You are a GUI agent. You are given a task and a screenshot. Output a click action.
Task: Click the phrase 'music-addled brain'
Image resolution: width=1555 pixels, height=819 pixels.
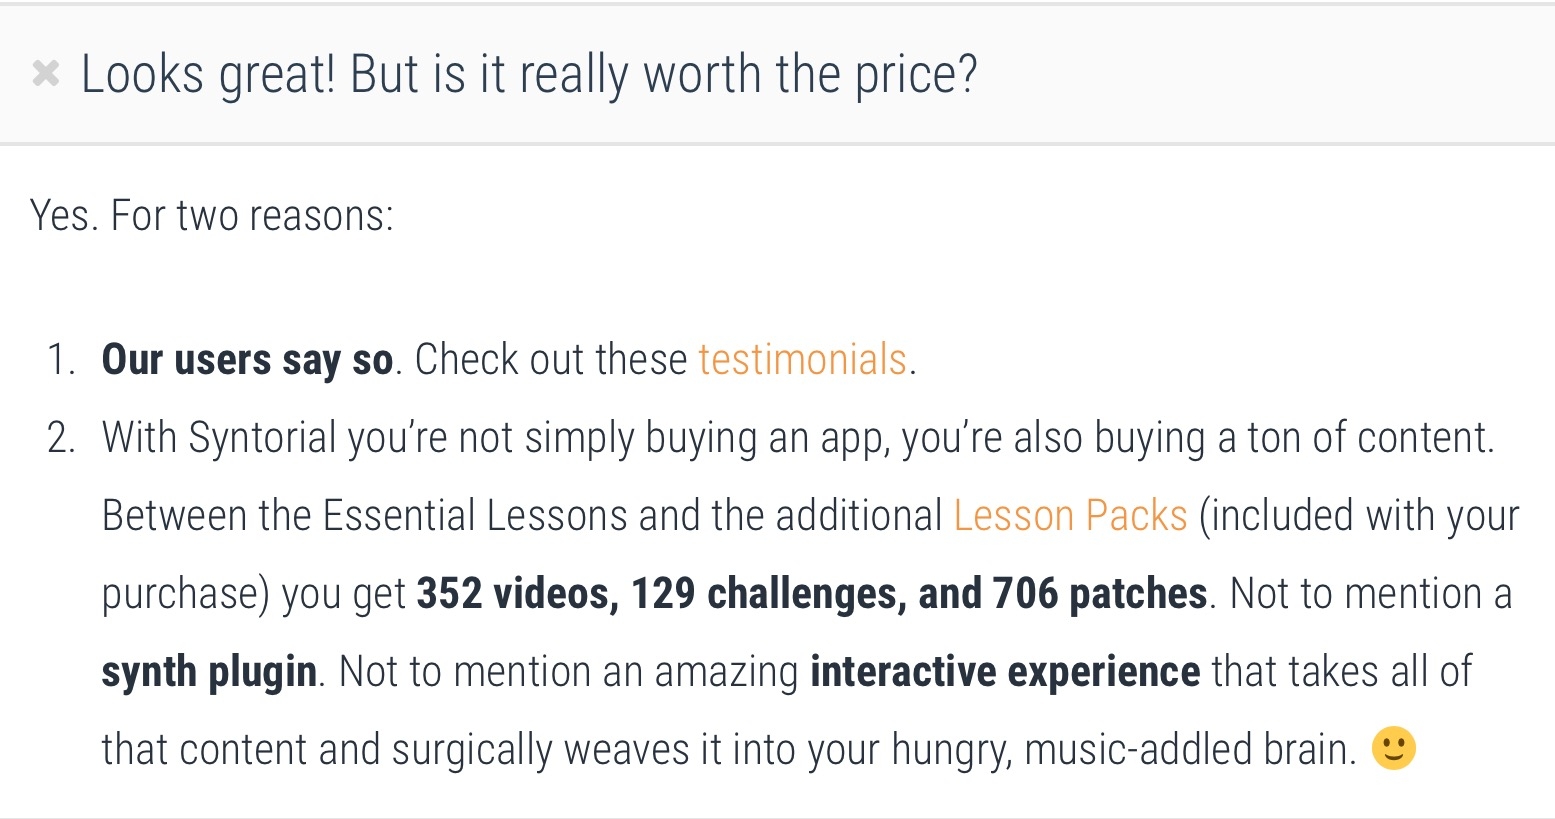tap(1190, 750)
